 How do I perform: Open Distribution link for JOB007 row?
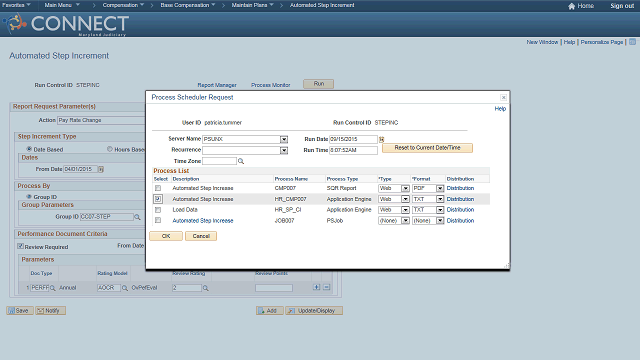460,220
